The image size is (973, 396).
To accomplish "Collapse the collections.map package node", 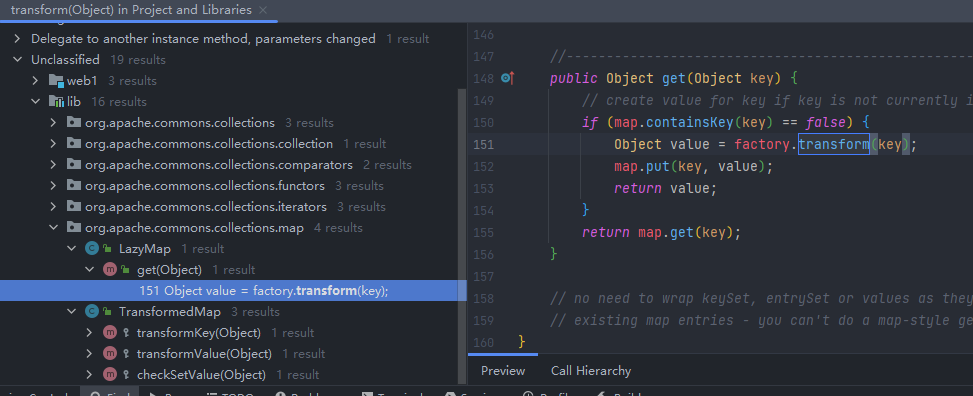I will [x=53, y=228].
